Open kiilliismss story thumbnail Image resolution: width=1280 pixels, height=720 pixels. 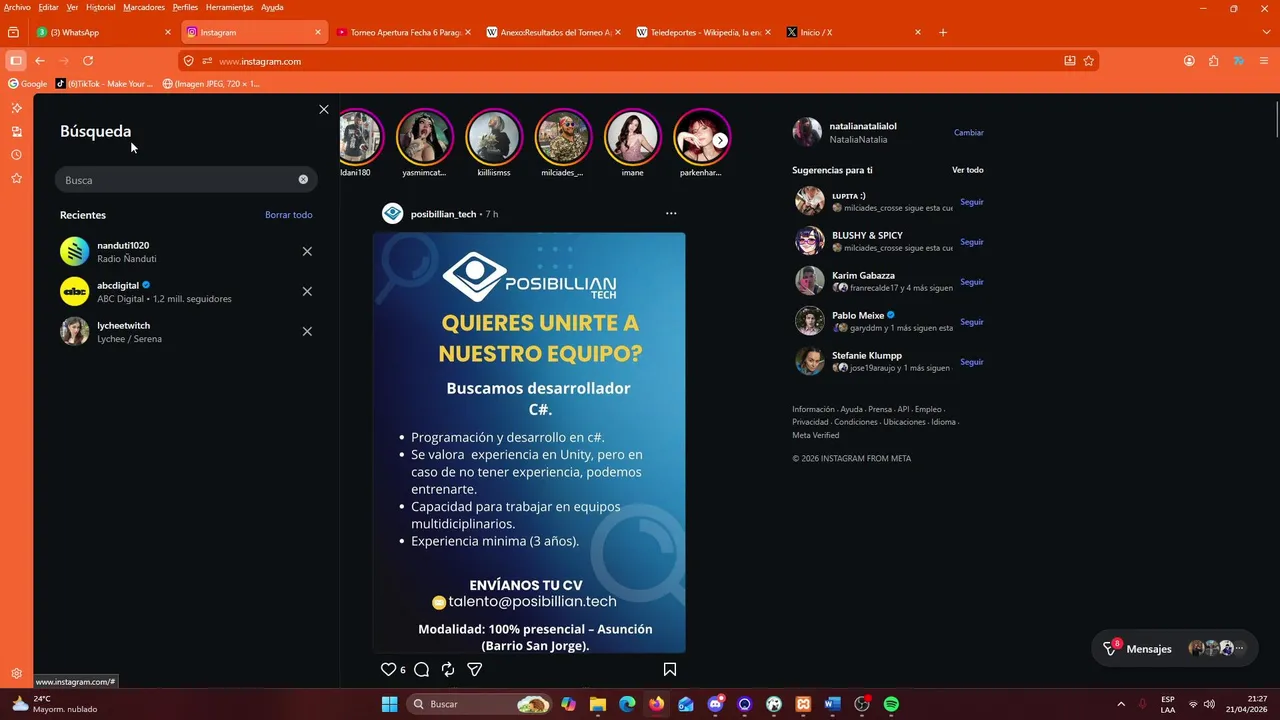(x=494, y=137)
